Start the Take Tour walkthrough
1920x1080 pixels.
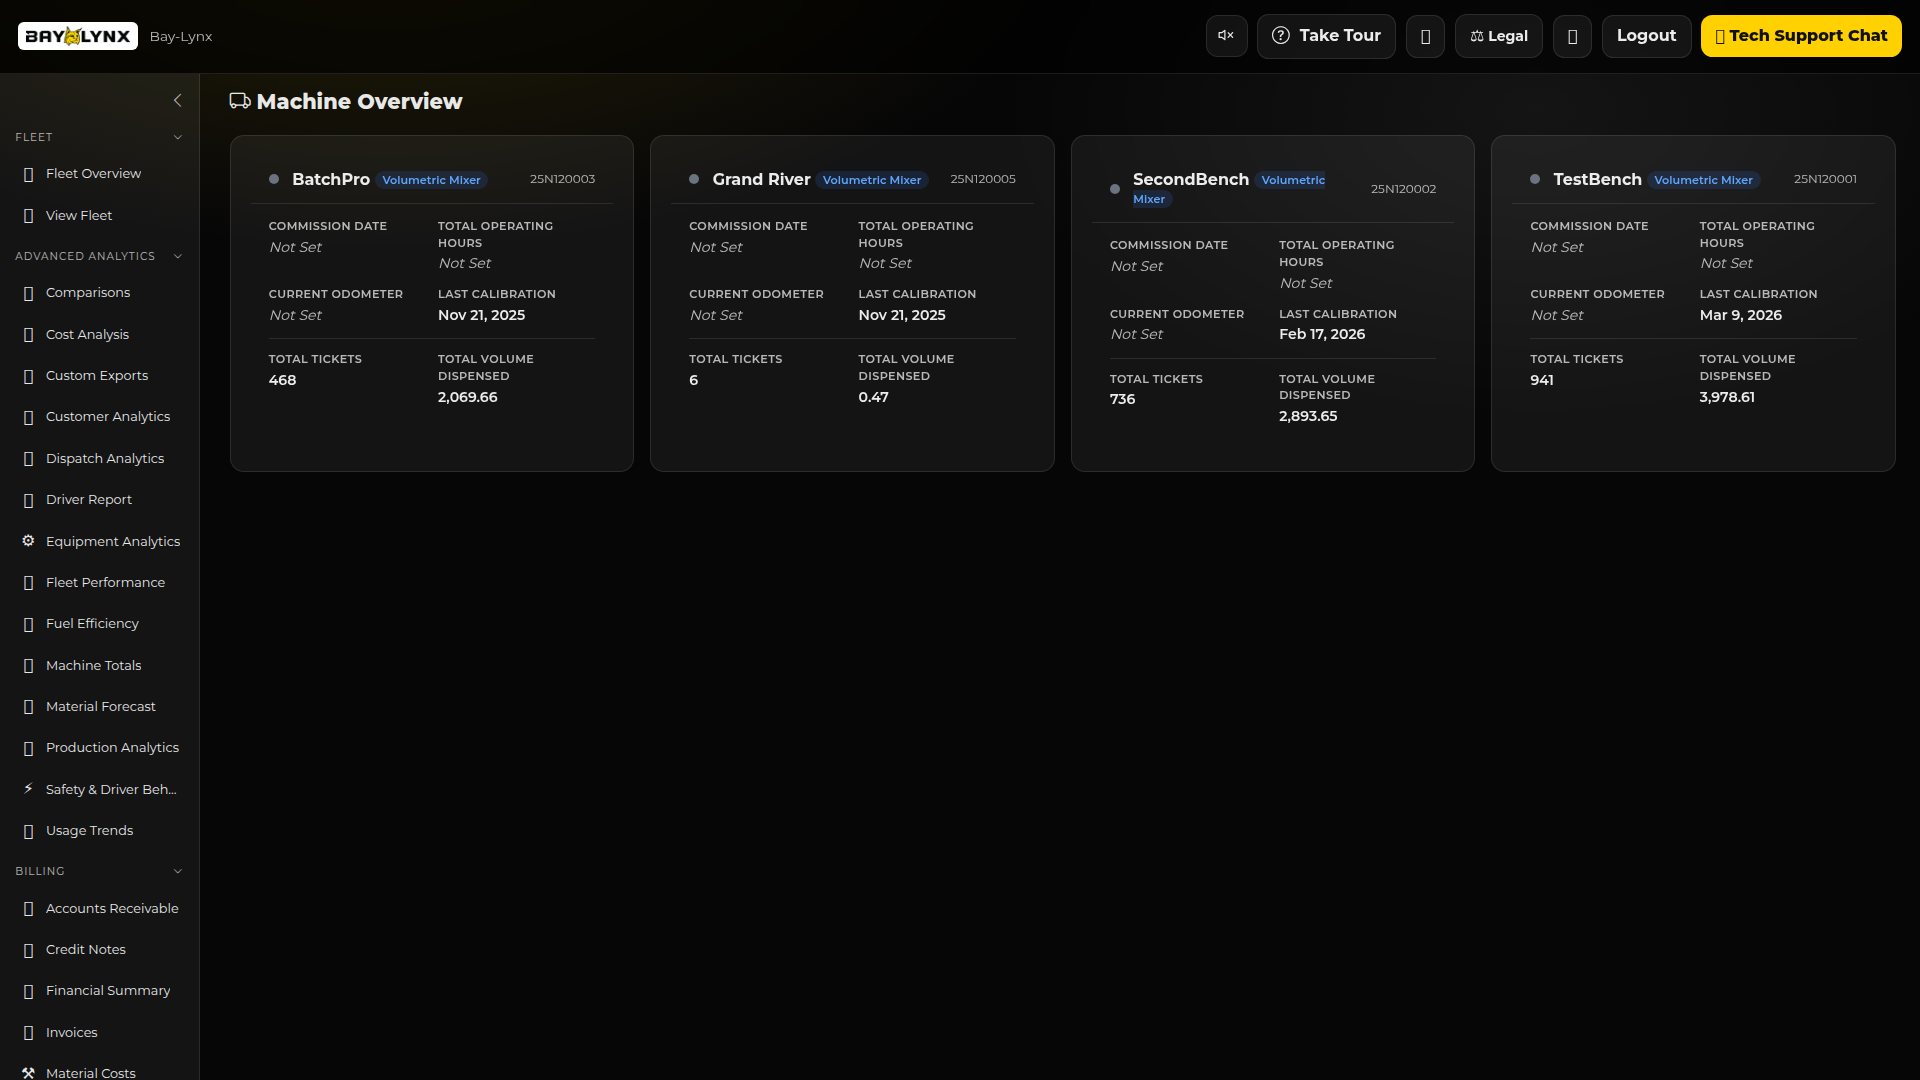(x=1325, y=36)
